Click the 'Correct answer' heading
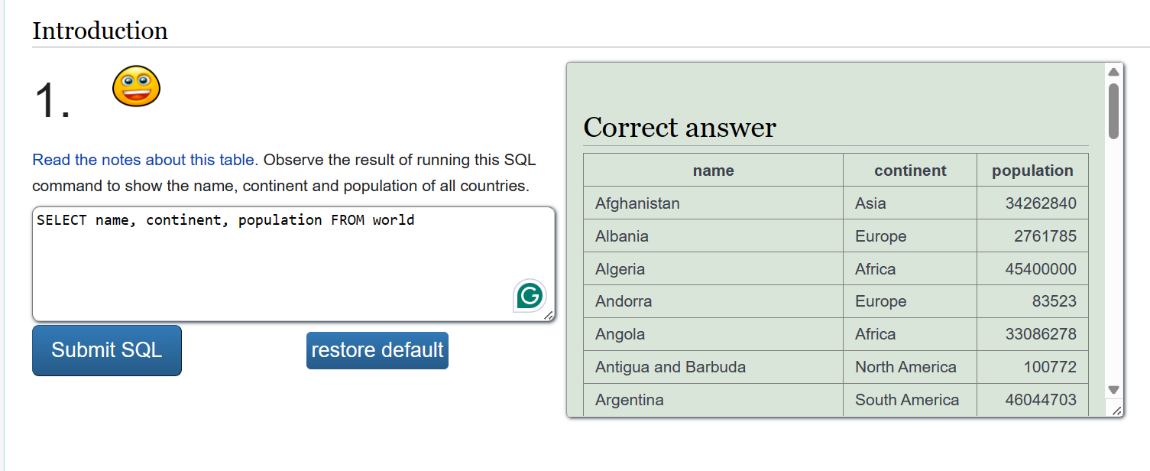 tap(679, 128)
